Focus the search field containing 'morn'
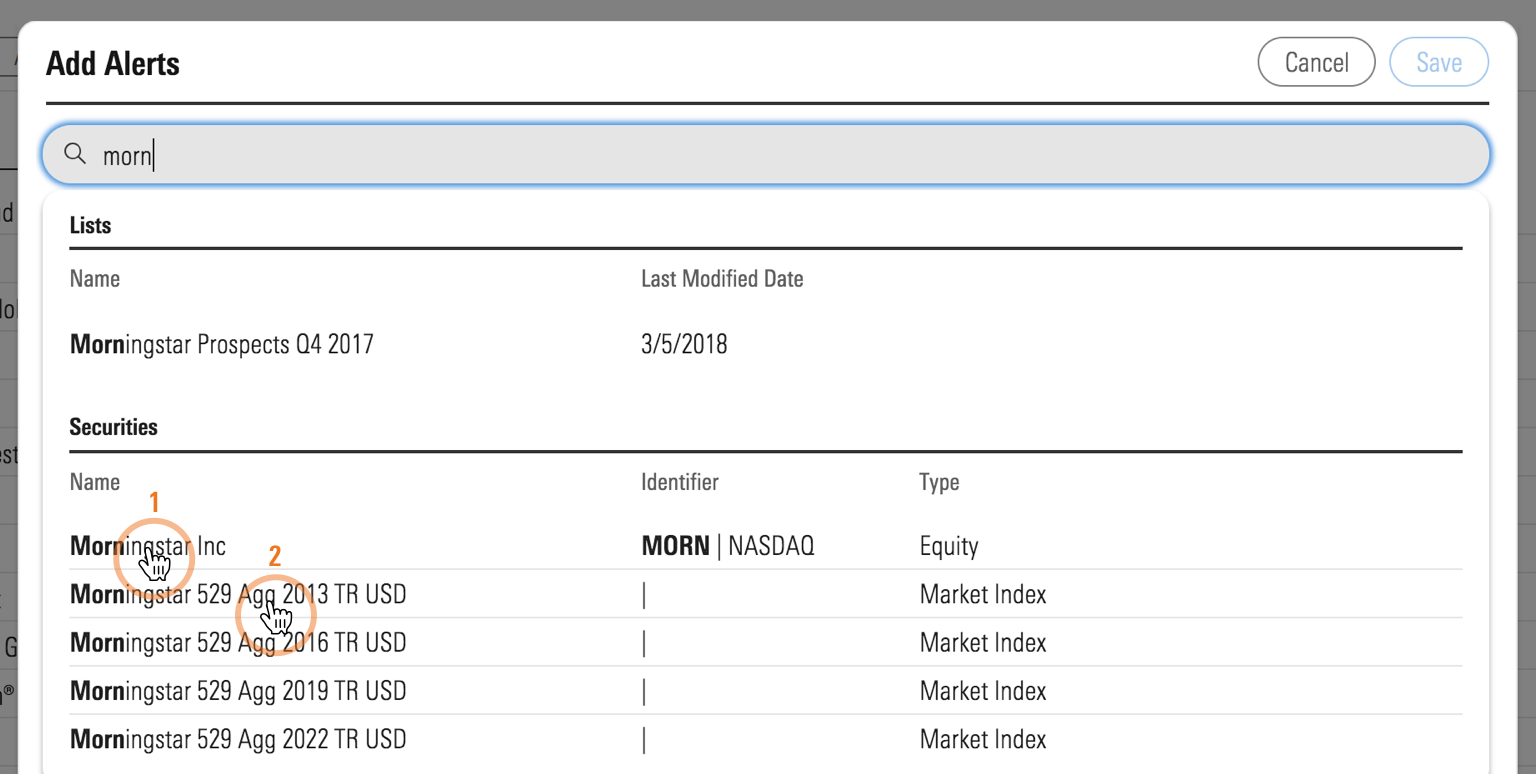The height and width of the screenshot is (774, 1536). pos(766,155)
